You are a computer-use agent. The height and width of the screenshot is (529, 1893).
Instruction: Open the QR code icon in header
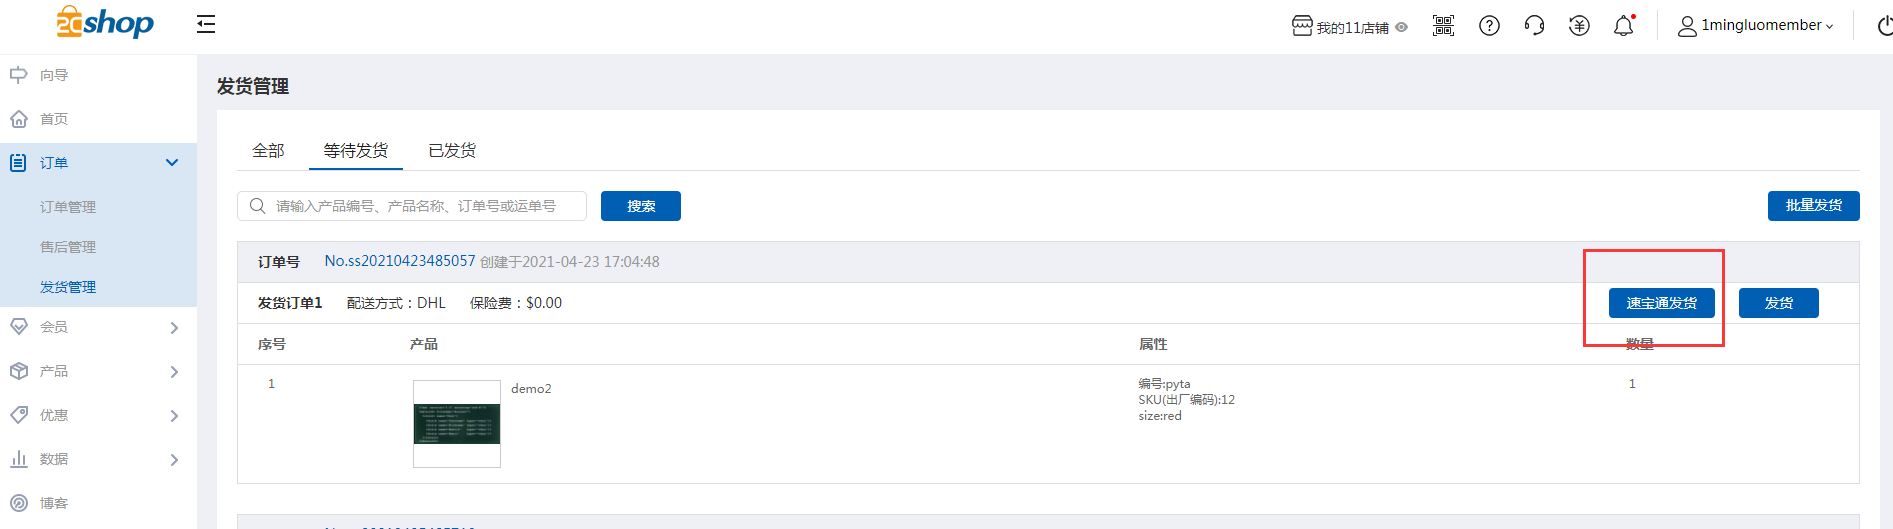1443,26
